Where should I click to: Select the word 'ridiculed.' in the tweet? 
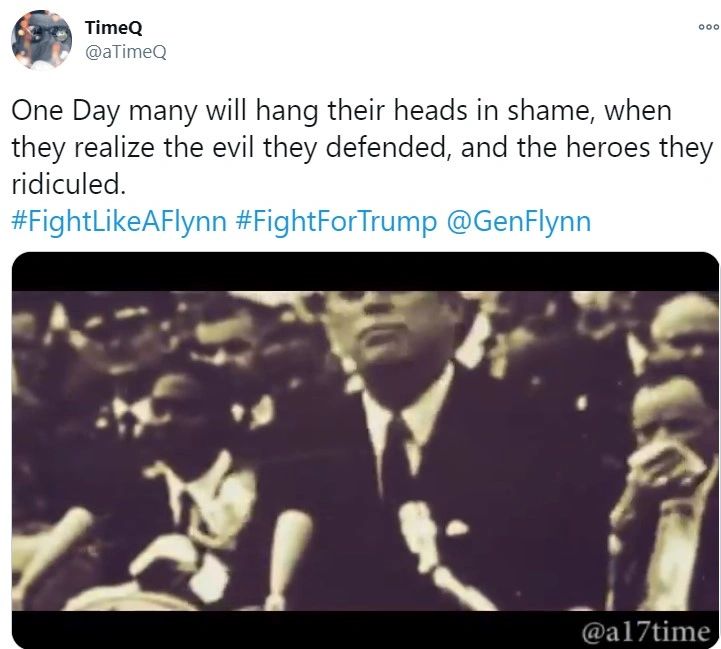pyautogui.click(x=69, y=184)
